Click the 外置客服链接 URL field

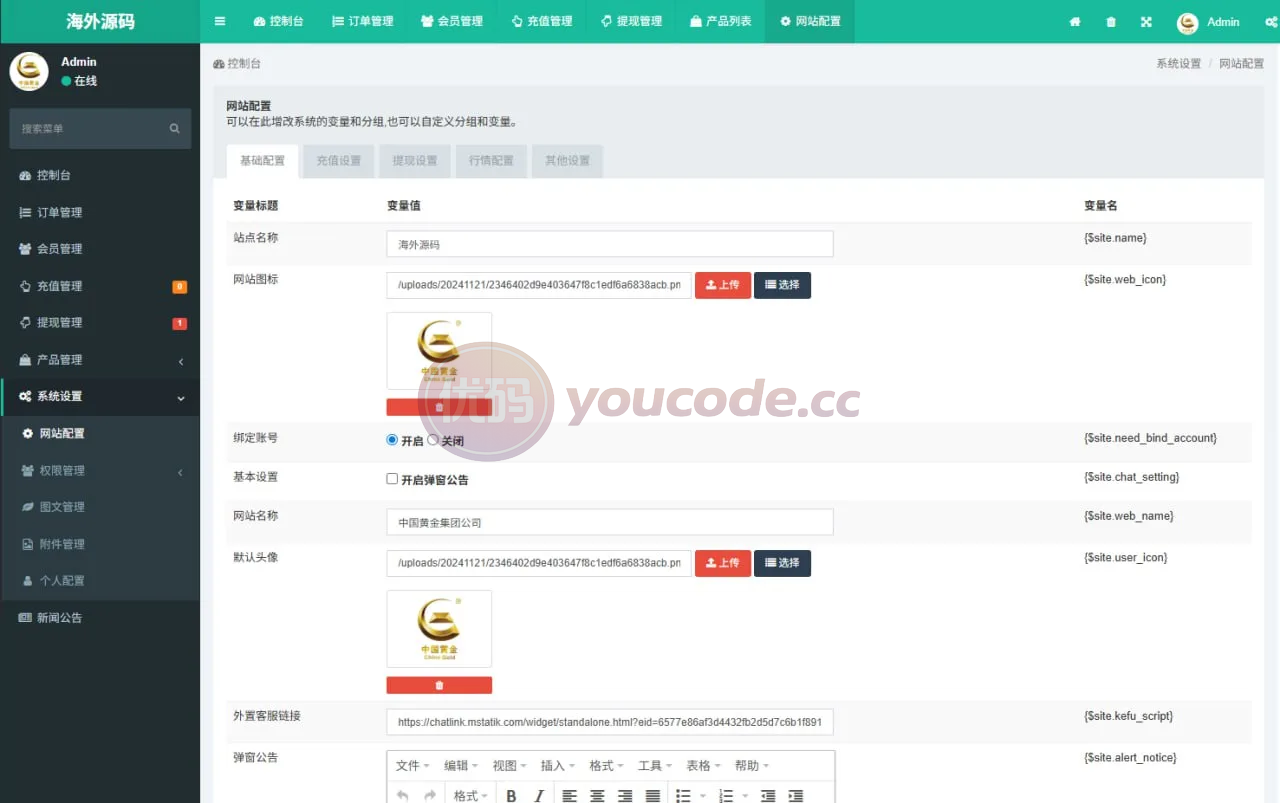[610, 722]
